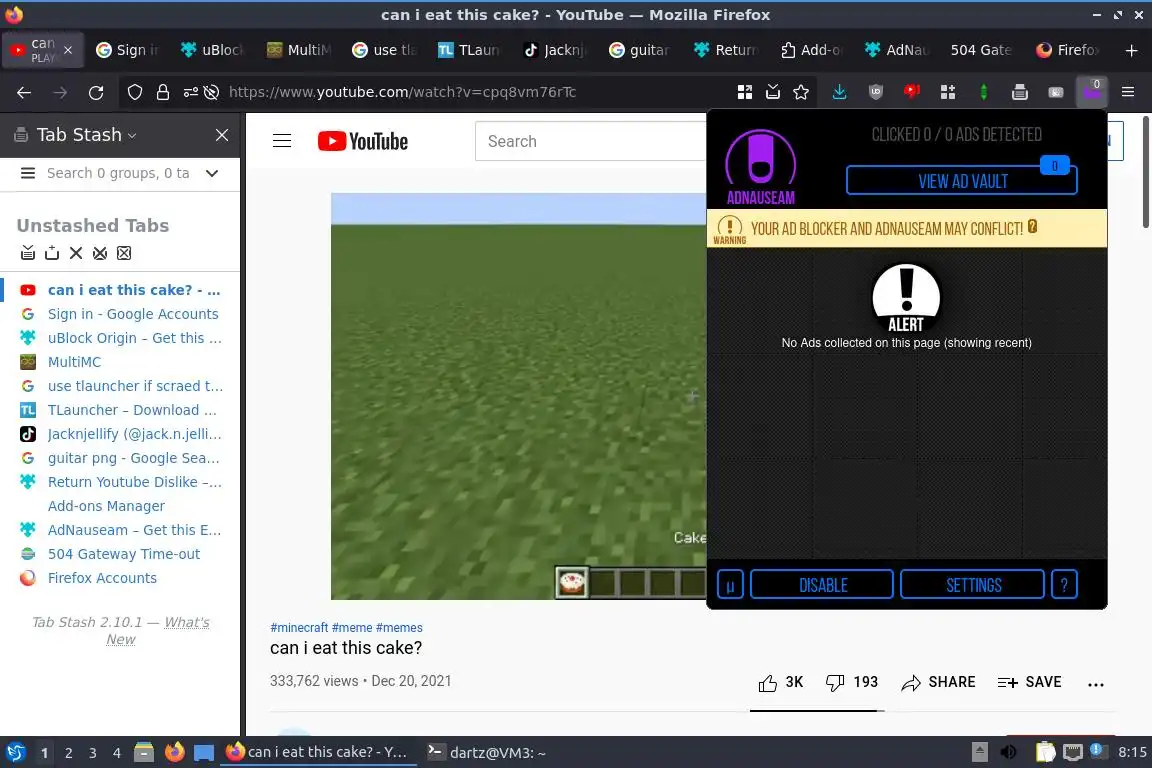
Task: Switch to the uBlock browser tab
Action: [212, 50]
